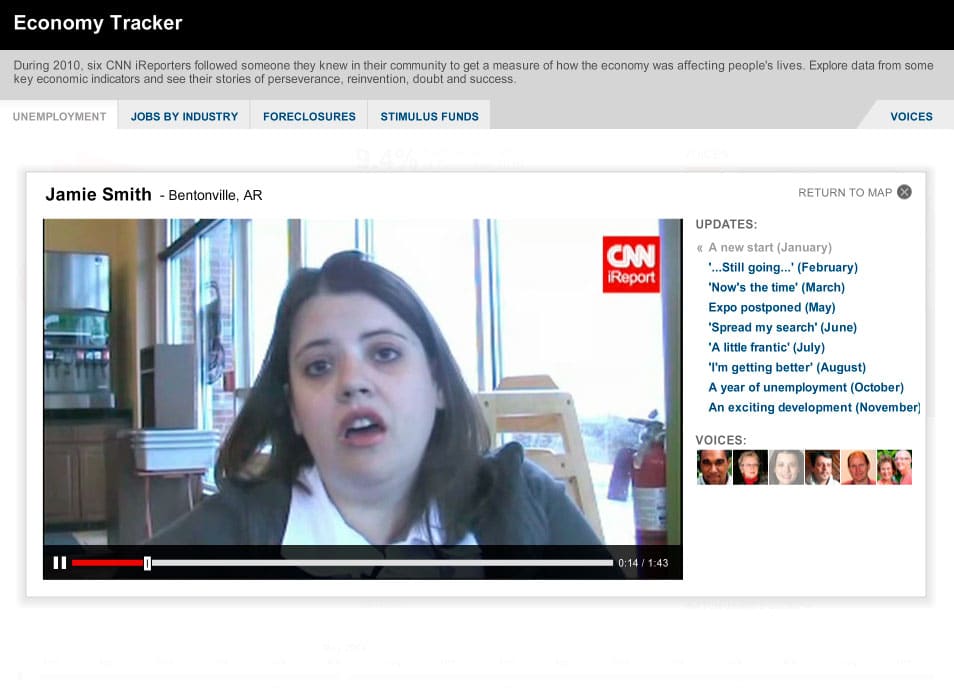Image resolution: width=954 pixels, height=700 pixels.
Task: Close overlay with the X icon
Action: coord(905,192)
